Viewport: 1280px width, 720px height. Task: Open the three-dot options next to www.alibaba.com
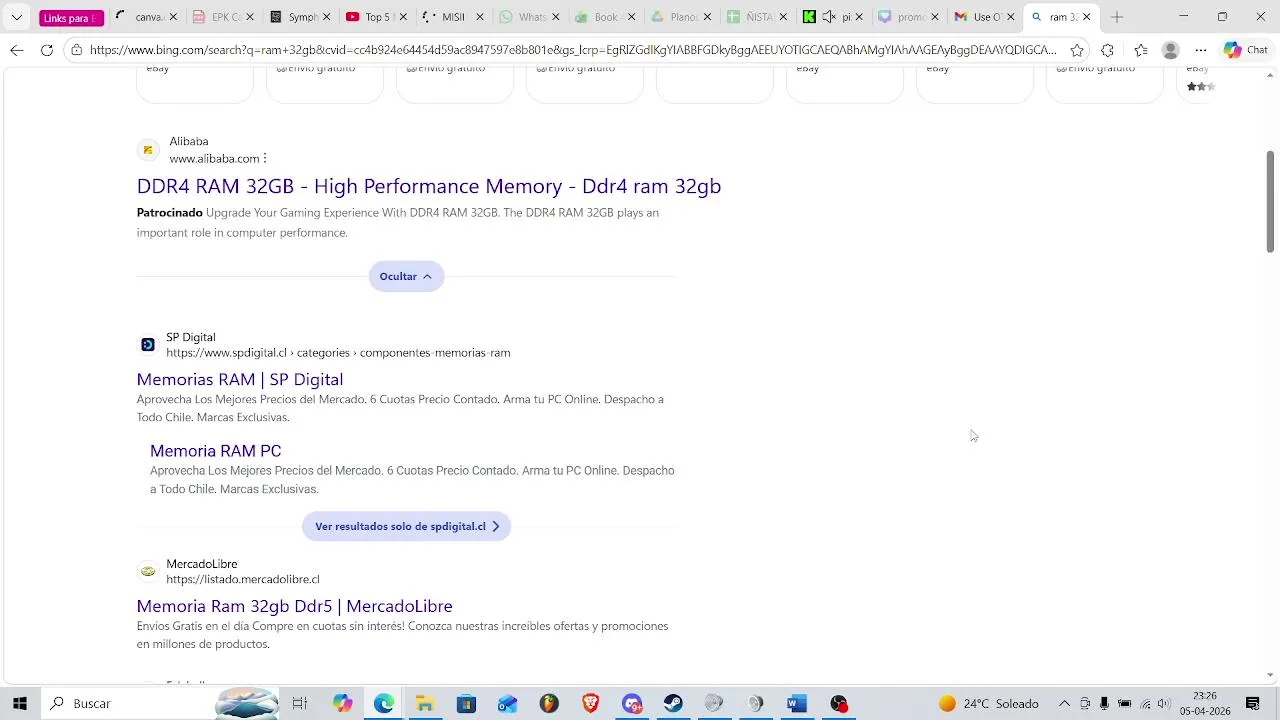coord(265,159)
